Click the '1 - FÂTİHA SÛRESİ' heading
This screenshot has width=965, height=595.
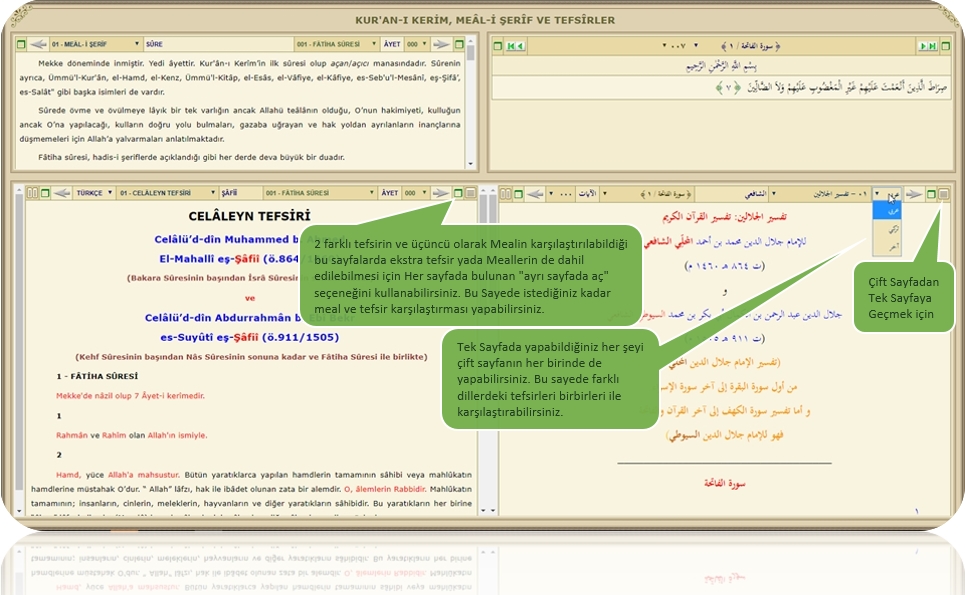[97, 376]
